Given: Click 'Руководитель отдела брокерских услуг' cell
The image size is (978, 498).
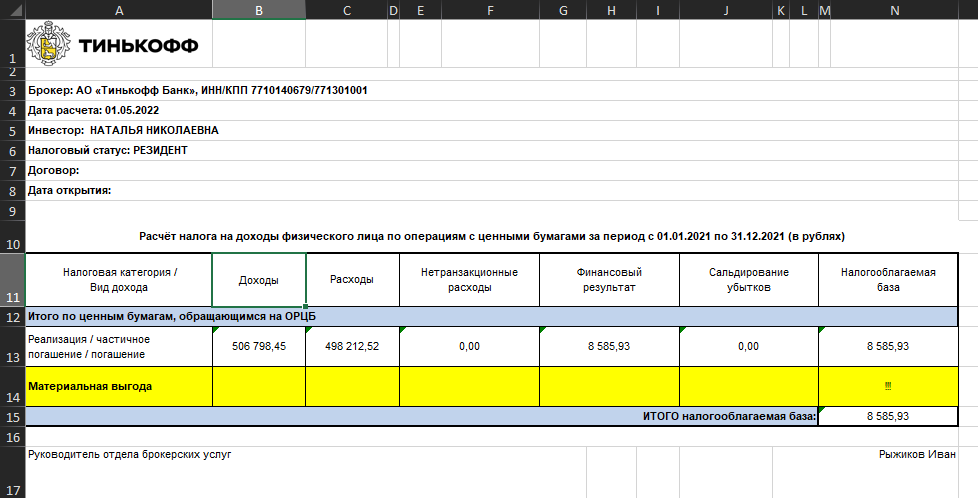Looking at the screenshot, I should (130, 454).
